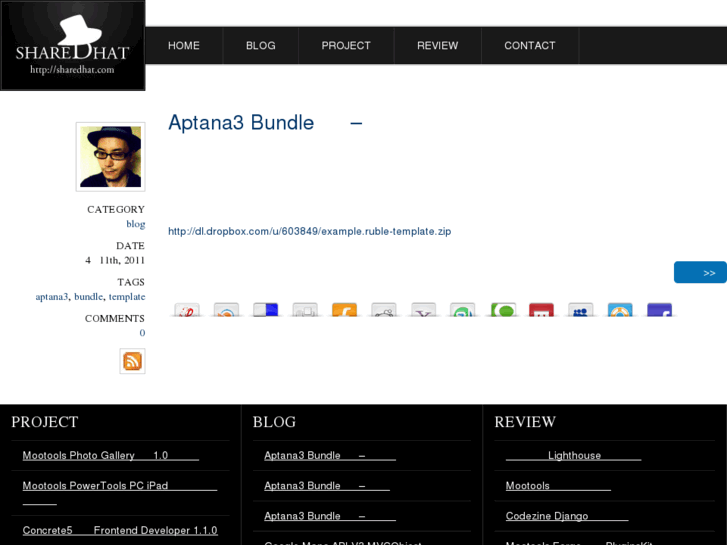Screen dimensions: 727x545
Task: Open the CONTACT navigation item
Action: 529,45
